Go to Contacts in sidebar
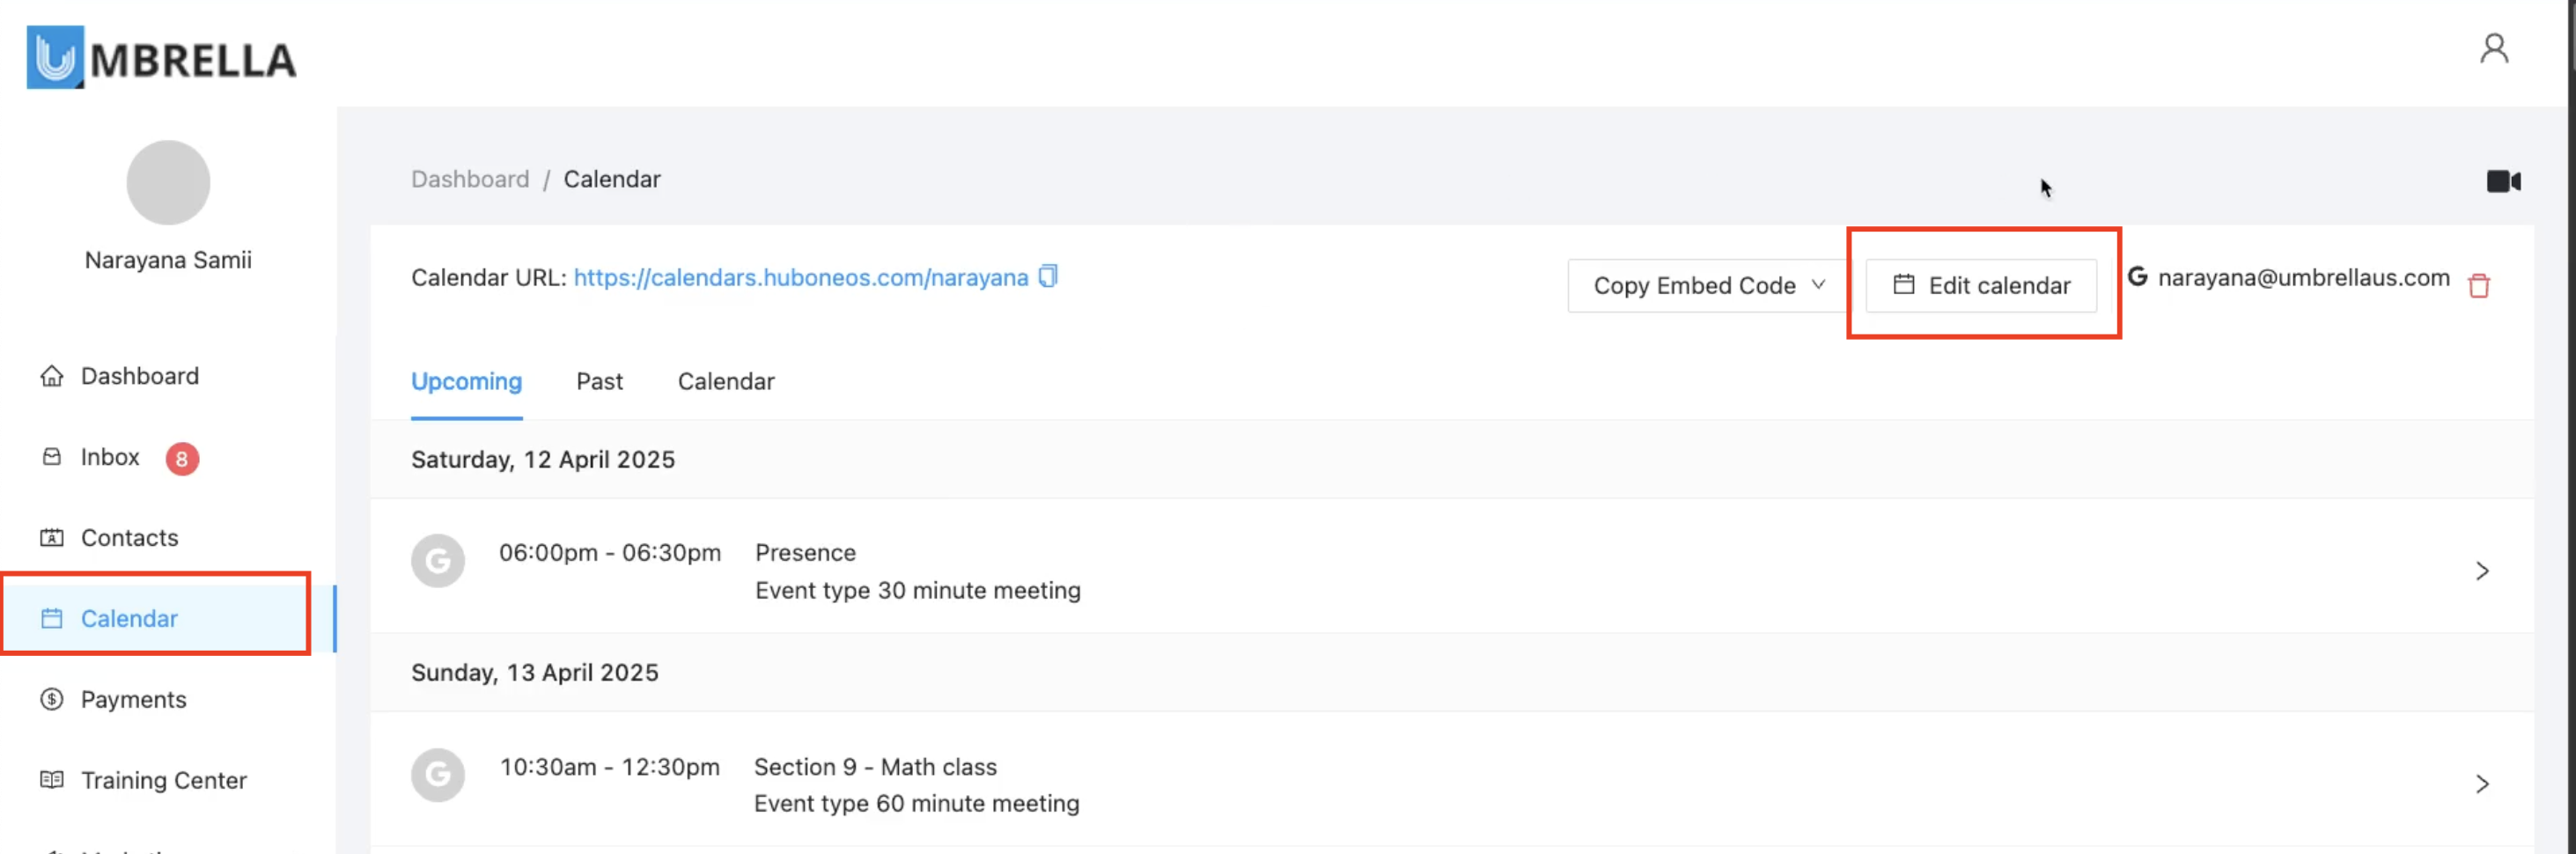2576x854 pixels. coord(129,538)
